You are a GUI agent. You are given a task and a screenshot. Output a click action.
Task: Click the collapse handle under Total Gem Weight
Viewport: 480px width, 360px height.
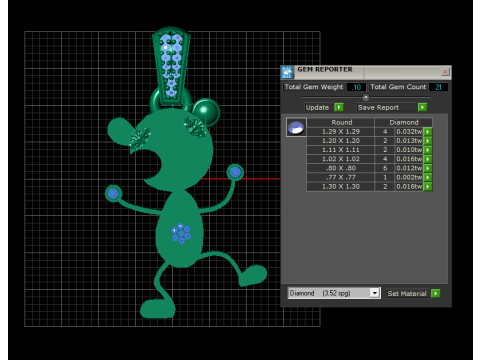click(366, 97)
